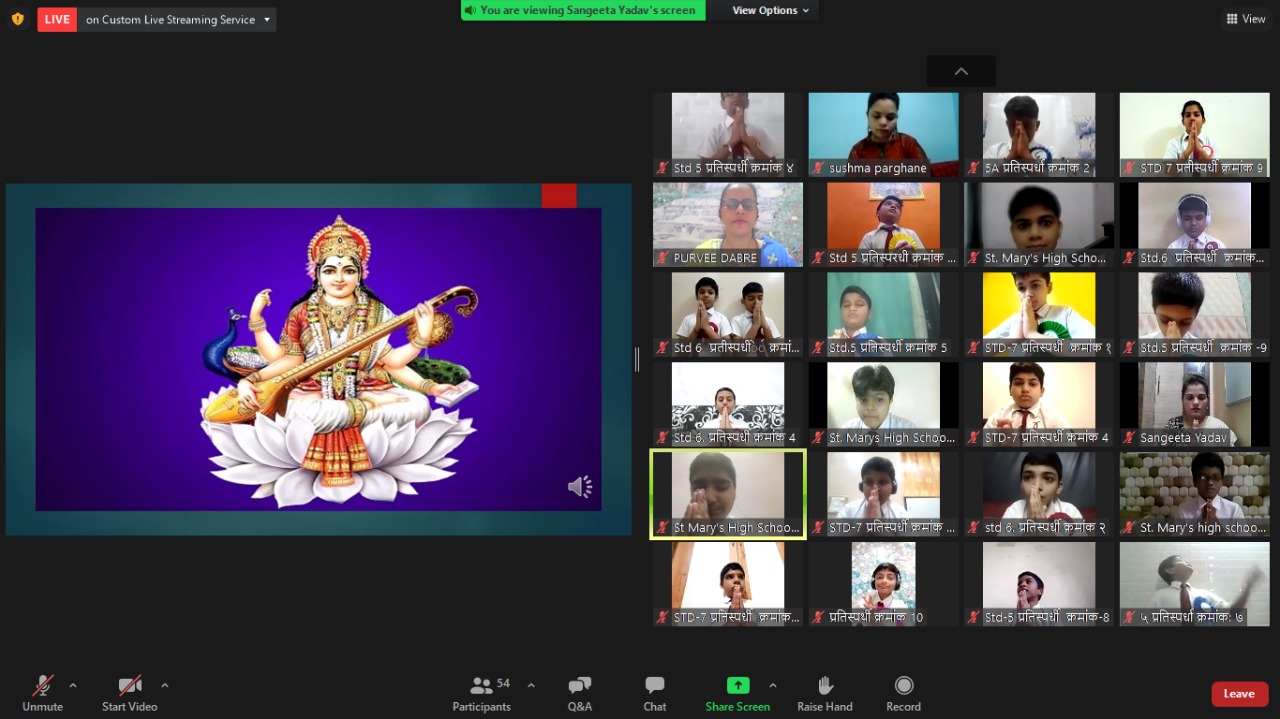Screen dimensions: 1280x719
Task: Select the 'Std 6. प्रतिस्पर्धी क्रमांक 4' video tile
Action: click(x=728, y=404)
